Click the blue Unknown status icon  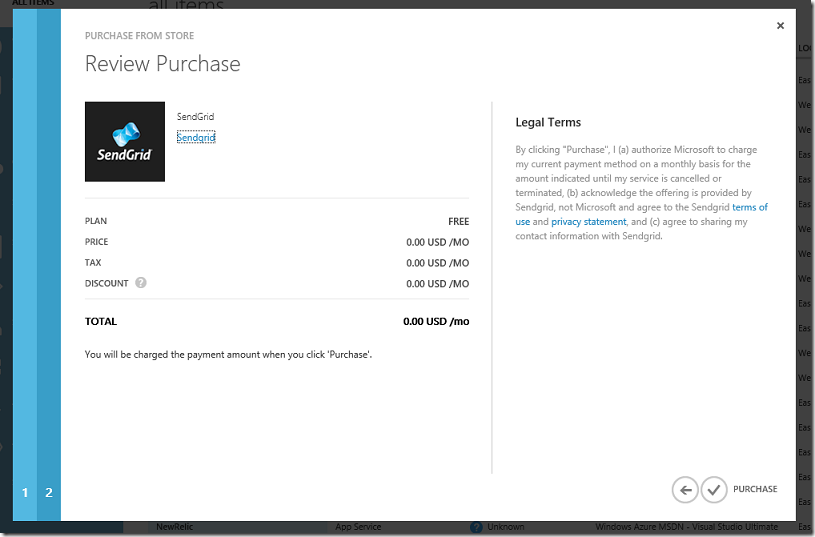tap(476, 527)
